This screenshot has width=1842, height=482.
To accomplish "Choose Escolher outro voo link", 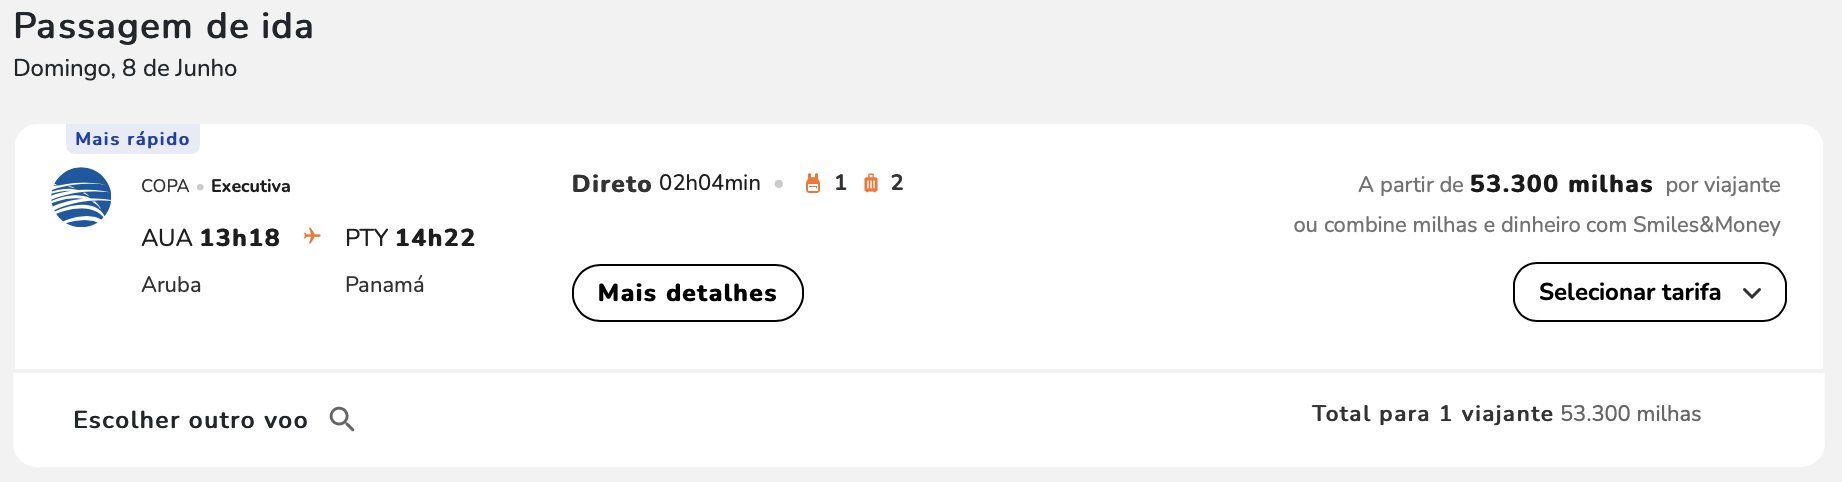I will [190, 420].
